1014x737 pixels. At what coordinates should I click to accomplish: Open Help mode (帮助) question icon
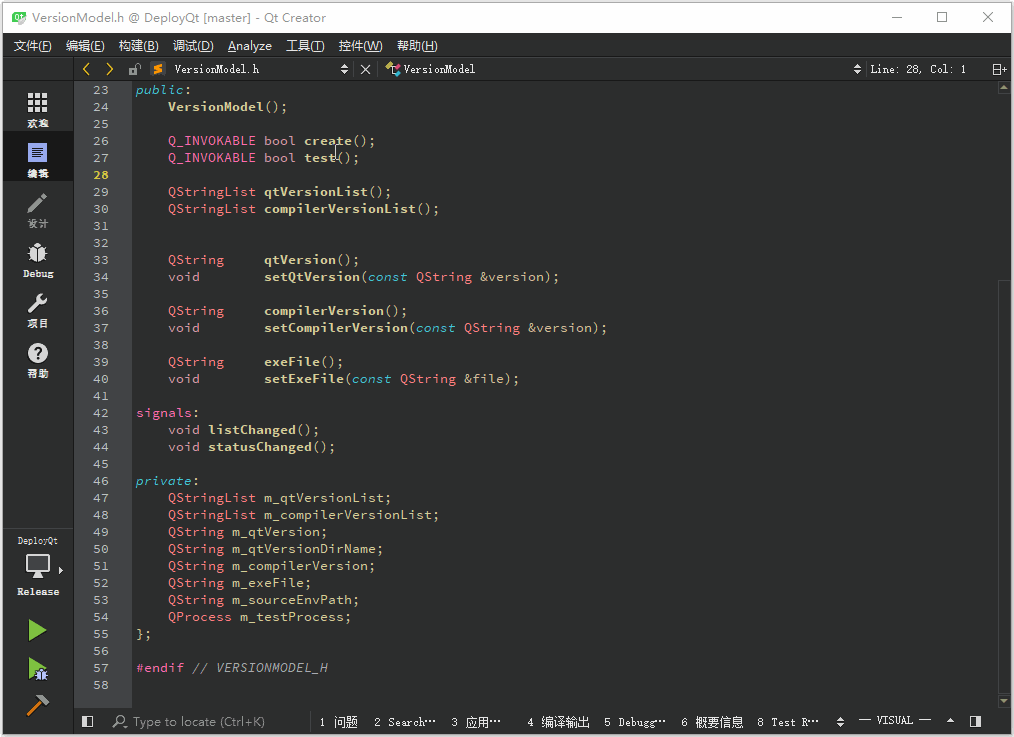point(38,353)
